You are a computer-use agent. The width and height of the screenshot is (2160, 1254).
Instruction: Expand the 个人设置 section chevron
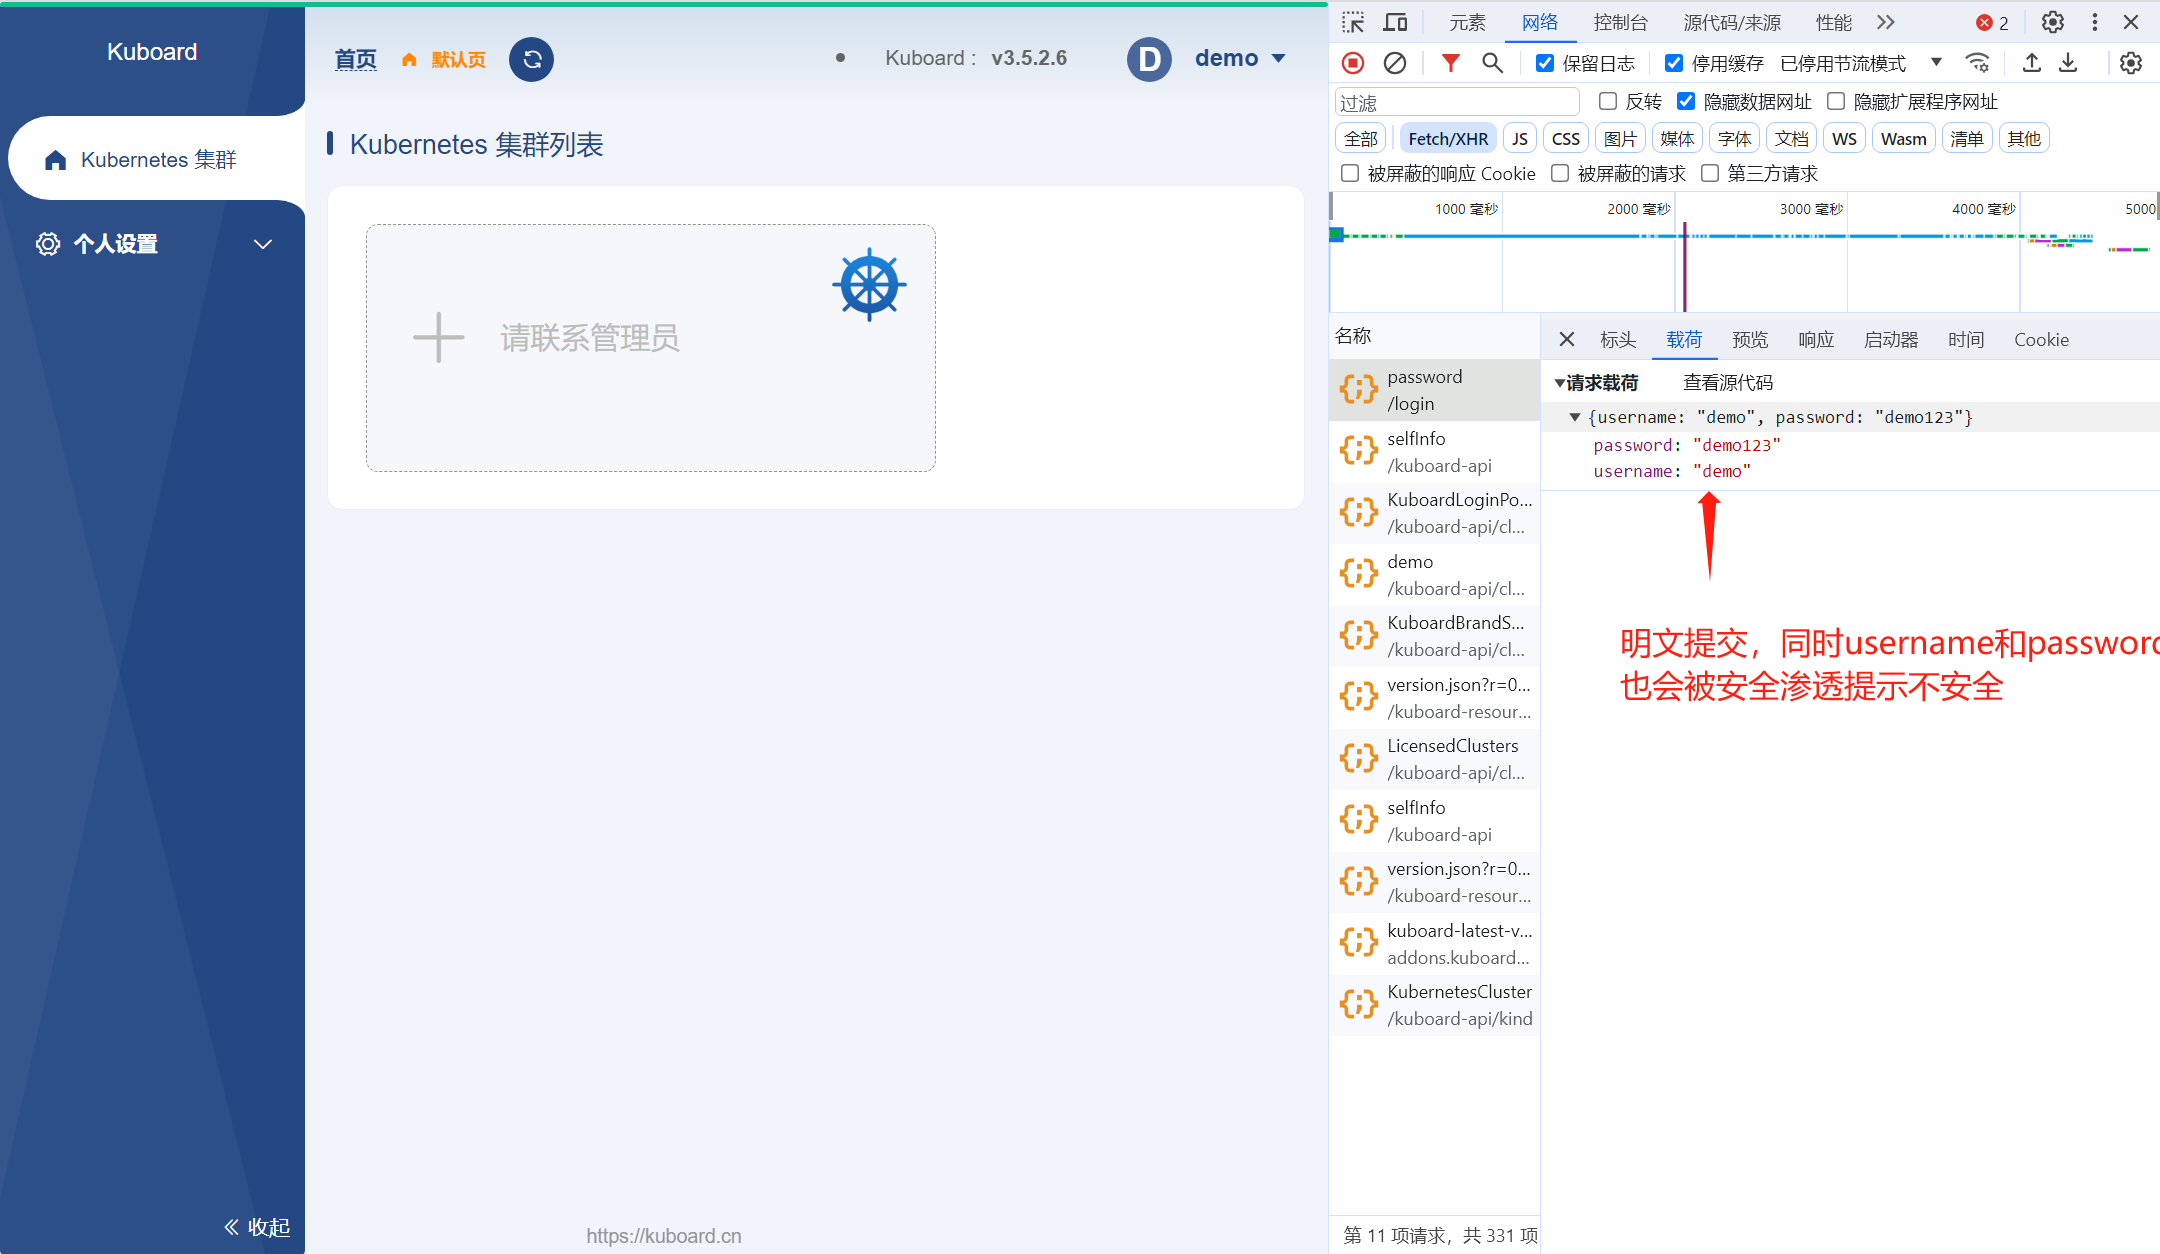263,244
